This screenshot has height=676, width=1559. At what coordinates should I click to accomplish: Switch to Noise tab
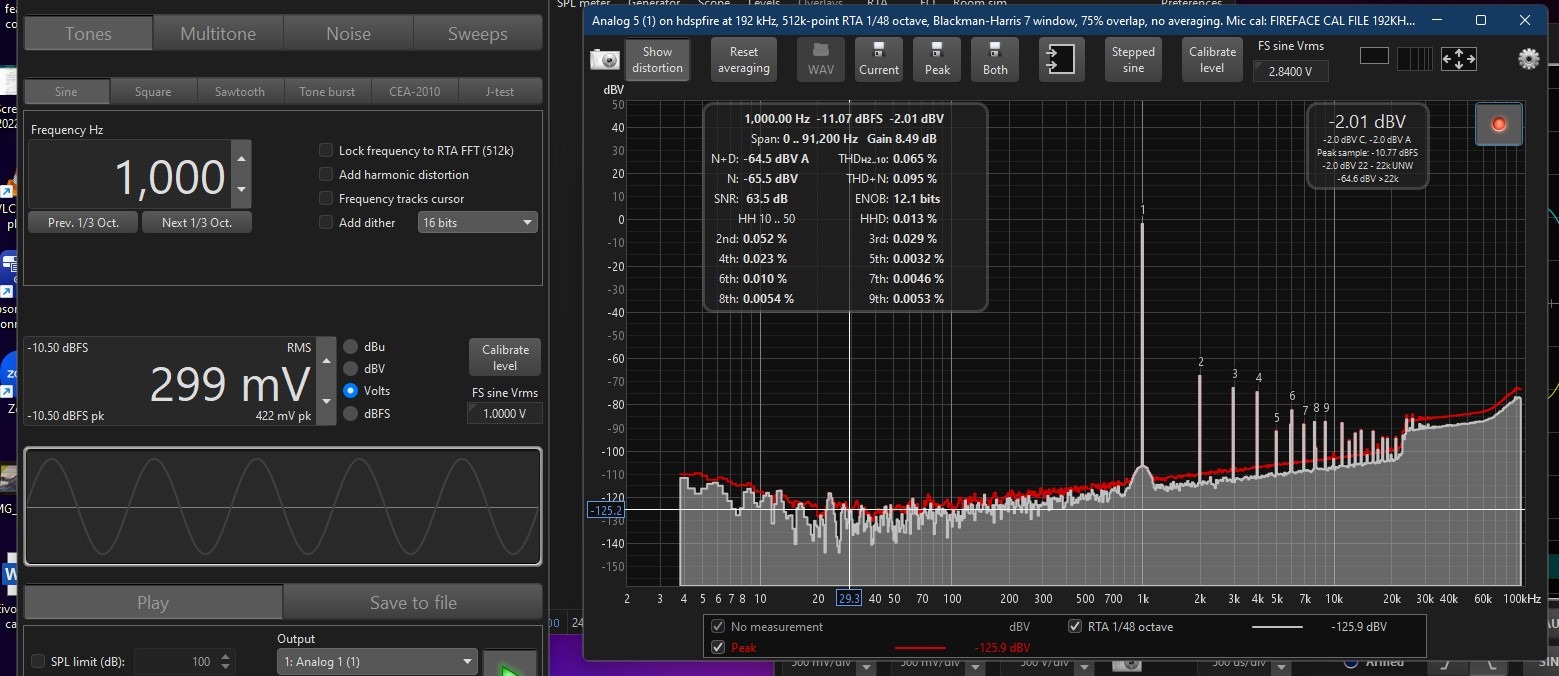[x=348, y=34]
